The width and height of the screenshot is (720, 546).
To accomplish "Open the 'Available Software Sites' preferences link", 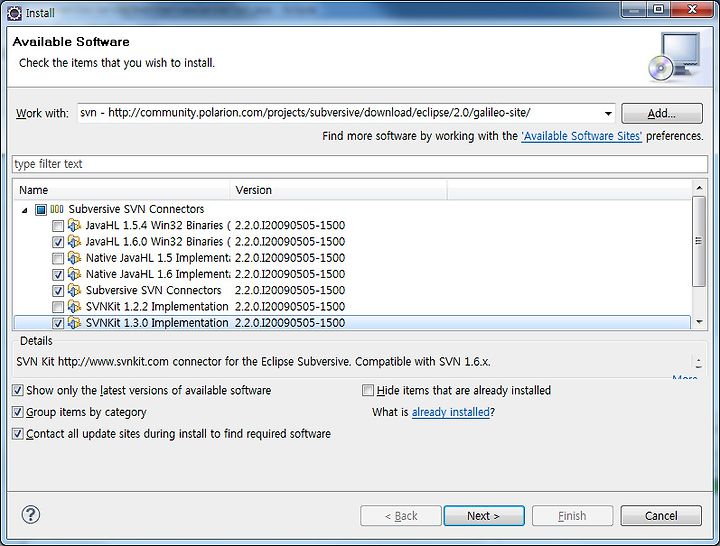I will (x=581, y=136).
